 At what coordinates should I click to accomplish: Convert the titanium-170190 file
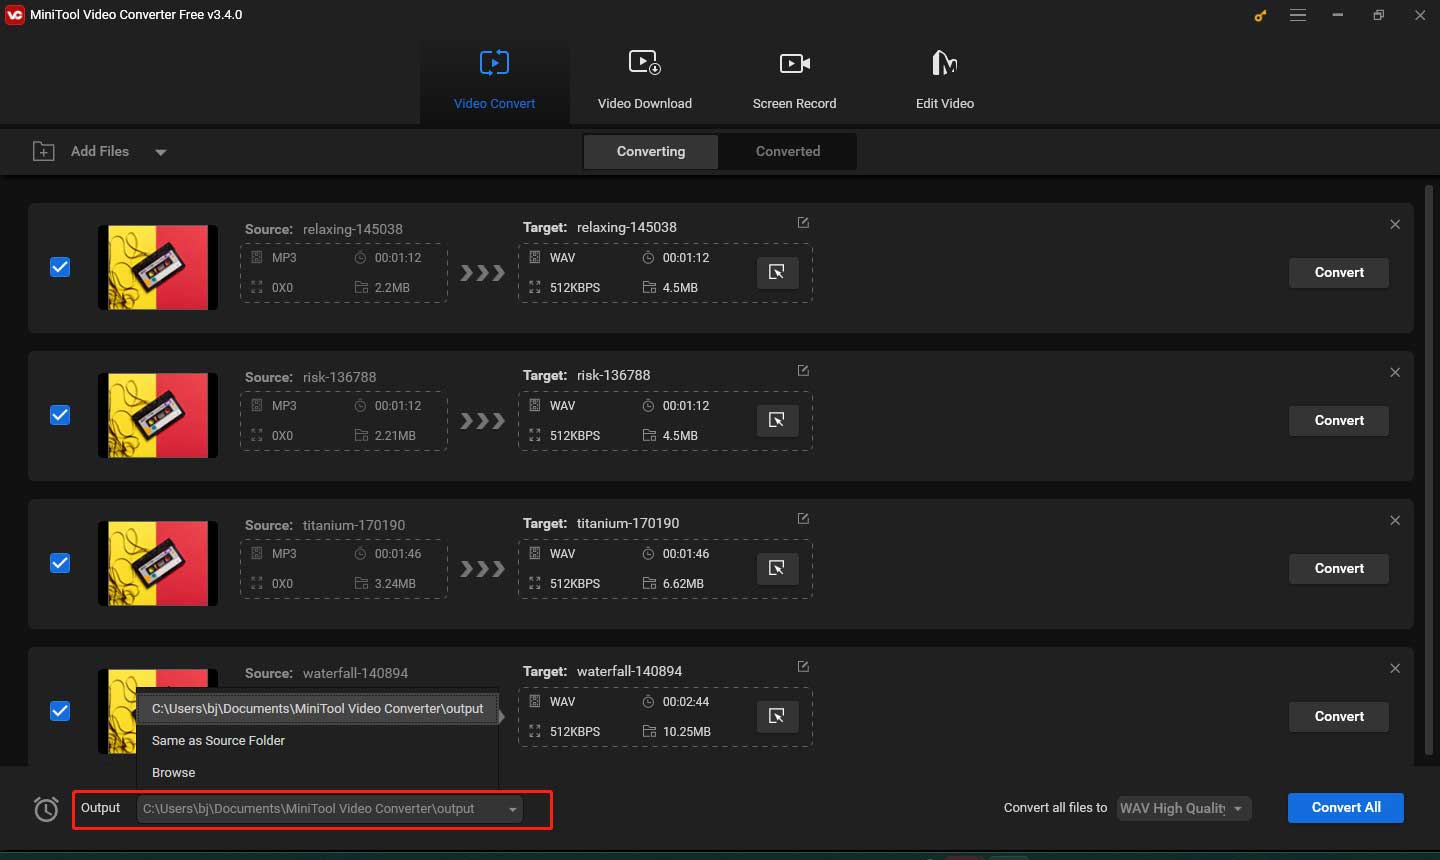pos(1339,568)
